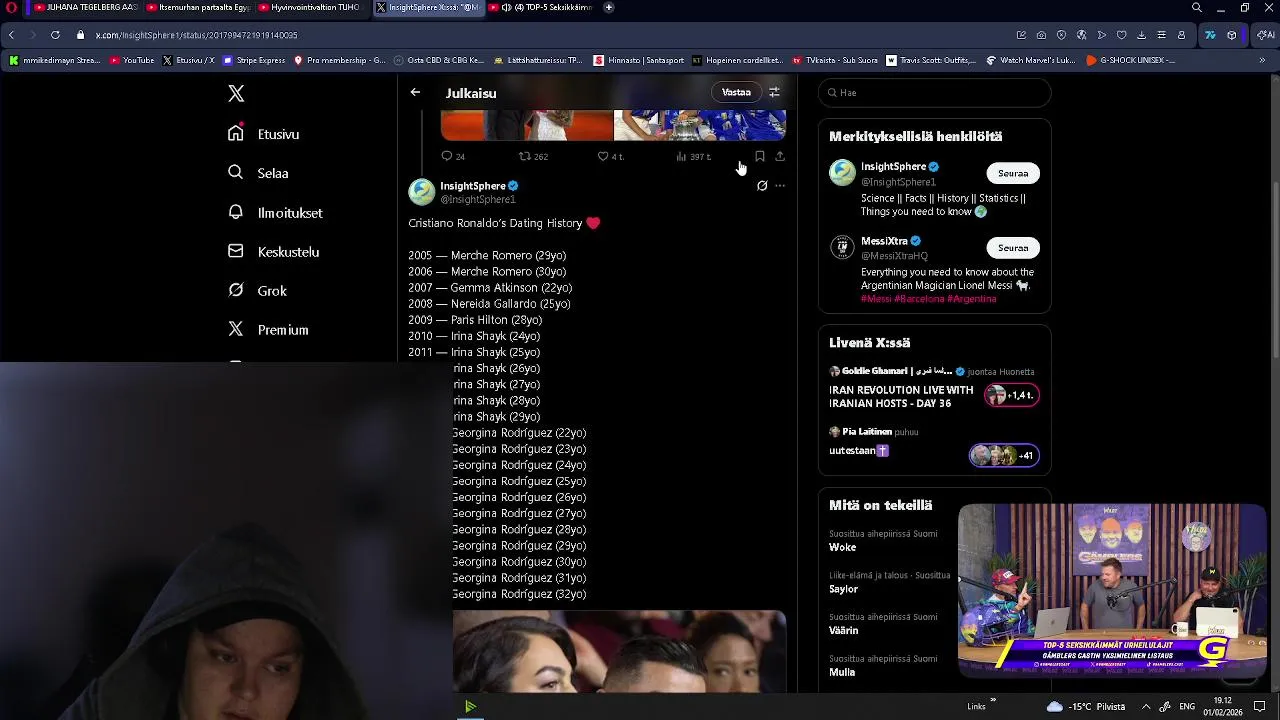
Task: Follow MessiXtra with the Seuraa button
Action: [1013, 248]
